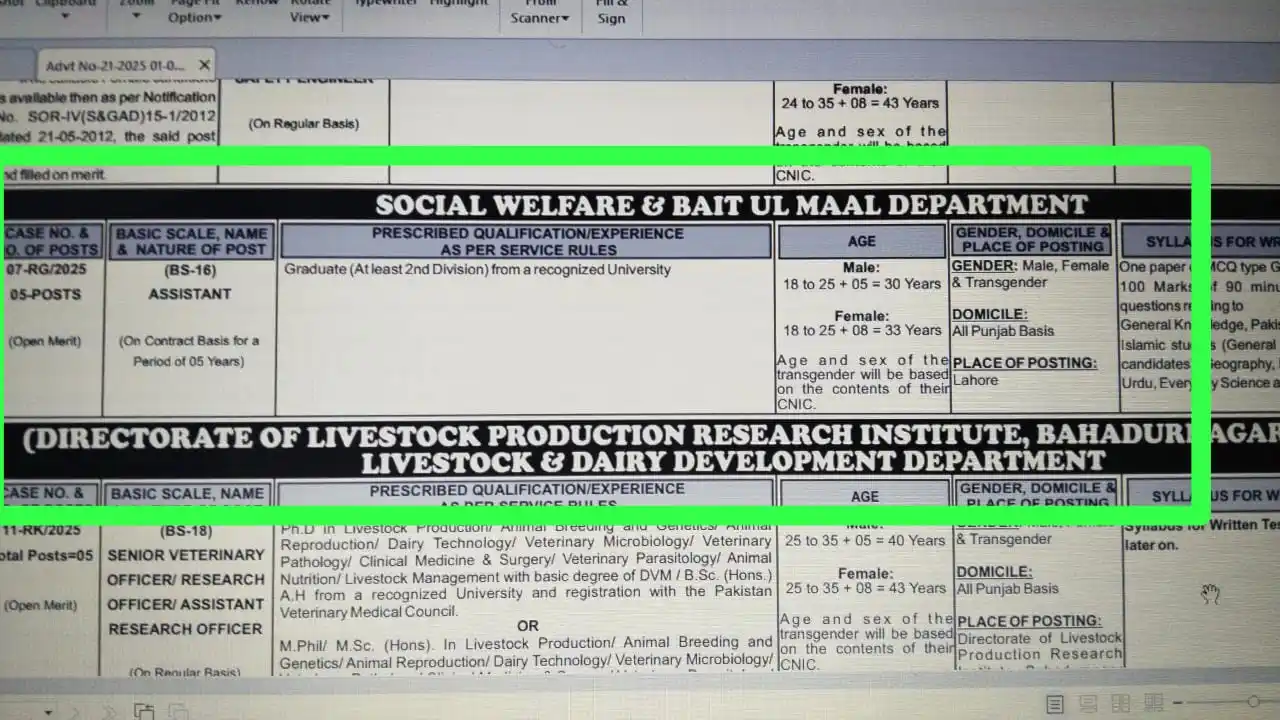Click the 'Lahore' place of posting text
The height and width of the screenshot is (720, 1280).
click(x=975, y=380)
